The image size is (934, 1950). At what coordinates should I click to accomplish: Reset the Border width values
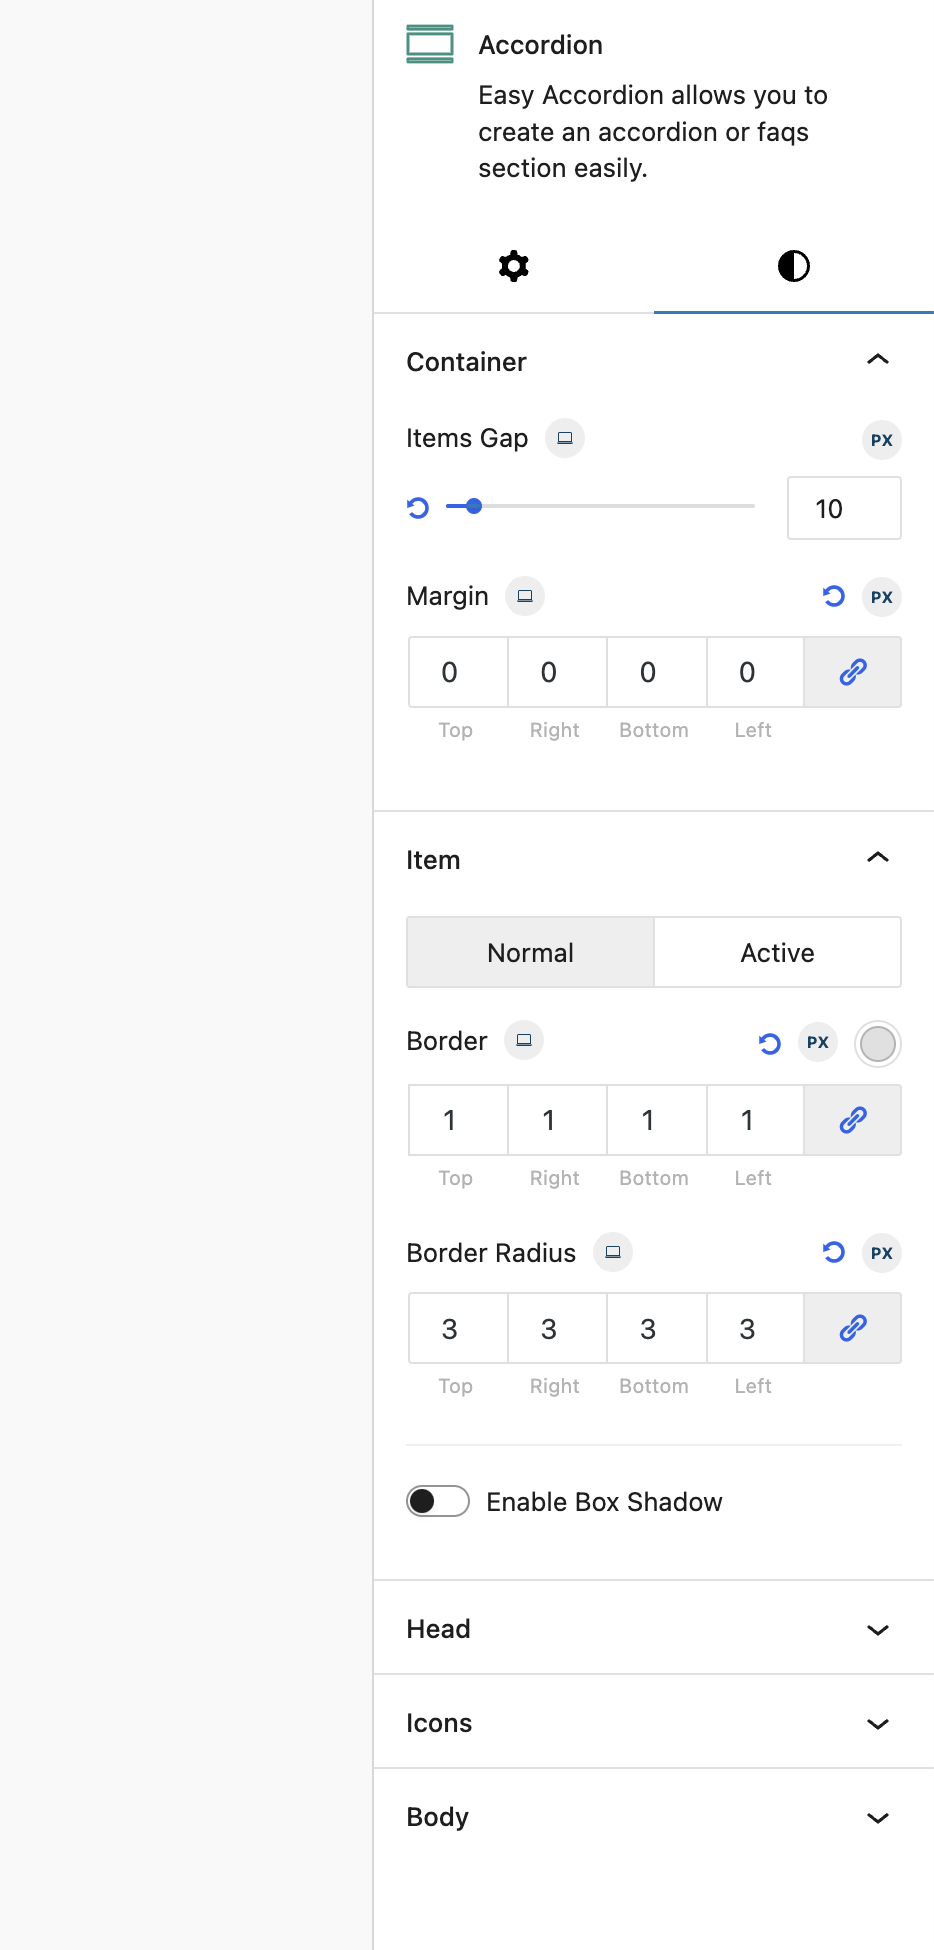pyautogui.click(x=769, y=1044)
